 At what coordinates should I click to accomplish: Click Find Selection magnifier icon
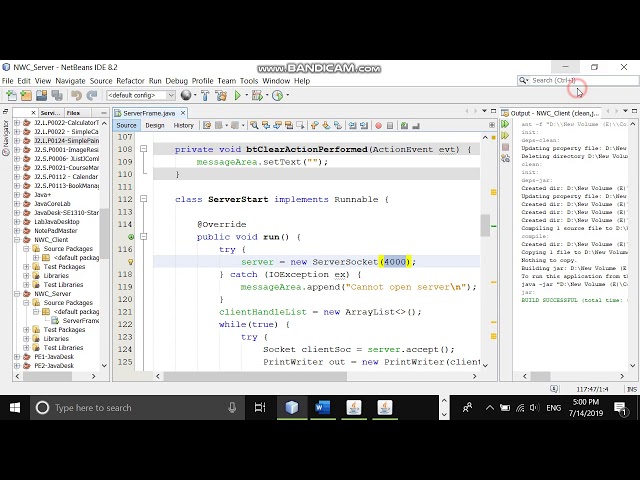(x=254, y=125)
